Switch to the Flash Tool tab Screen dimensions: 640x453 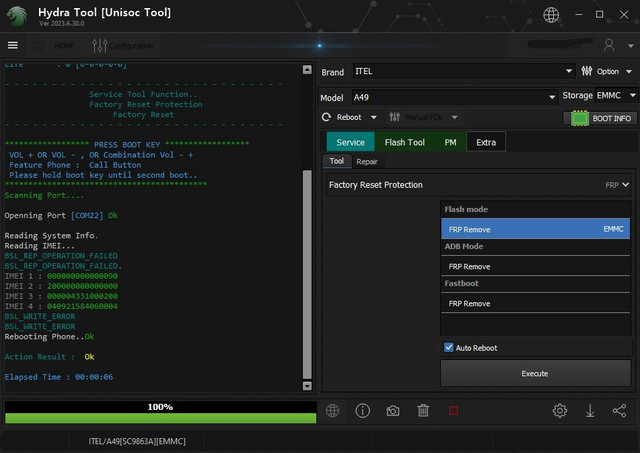tap(404, 142)
